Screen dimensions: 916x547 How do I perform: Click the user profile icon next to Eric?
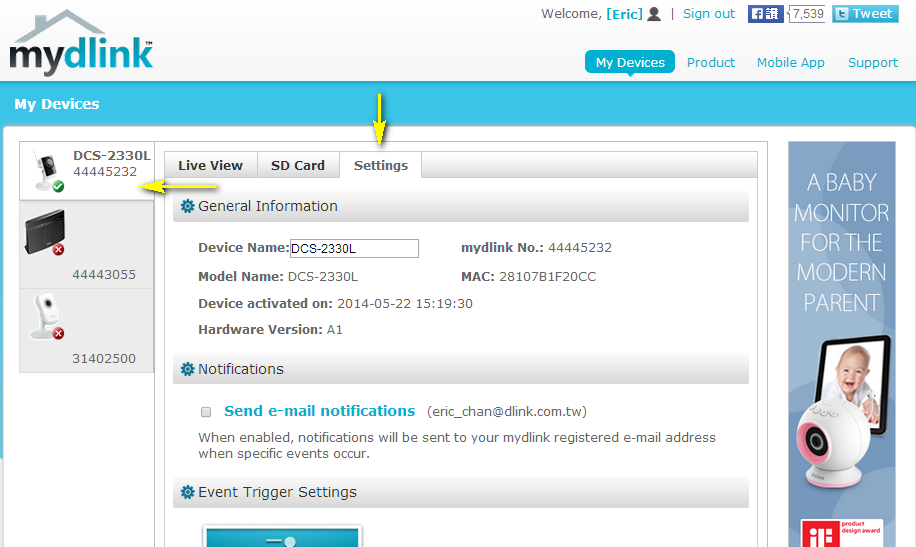654,14
